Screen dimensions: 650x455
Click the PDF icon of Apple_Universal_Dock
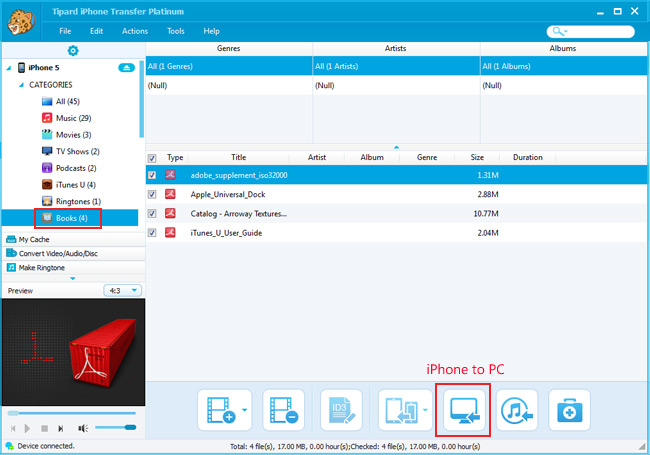[x=170, y=194]
